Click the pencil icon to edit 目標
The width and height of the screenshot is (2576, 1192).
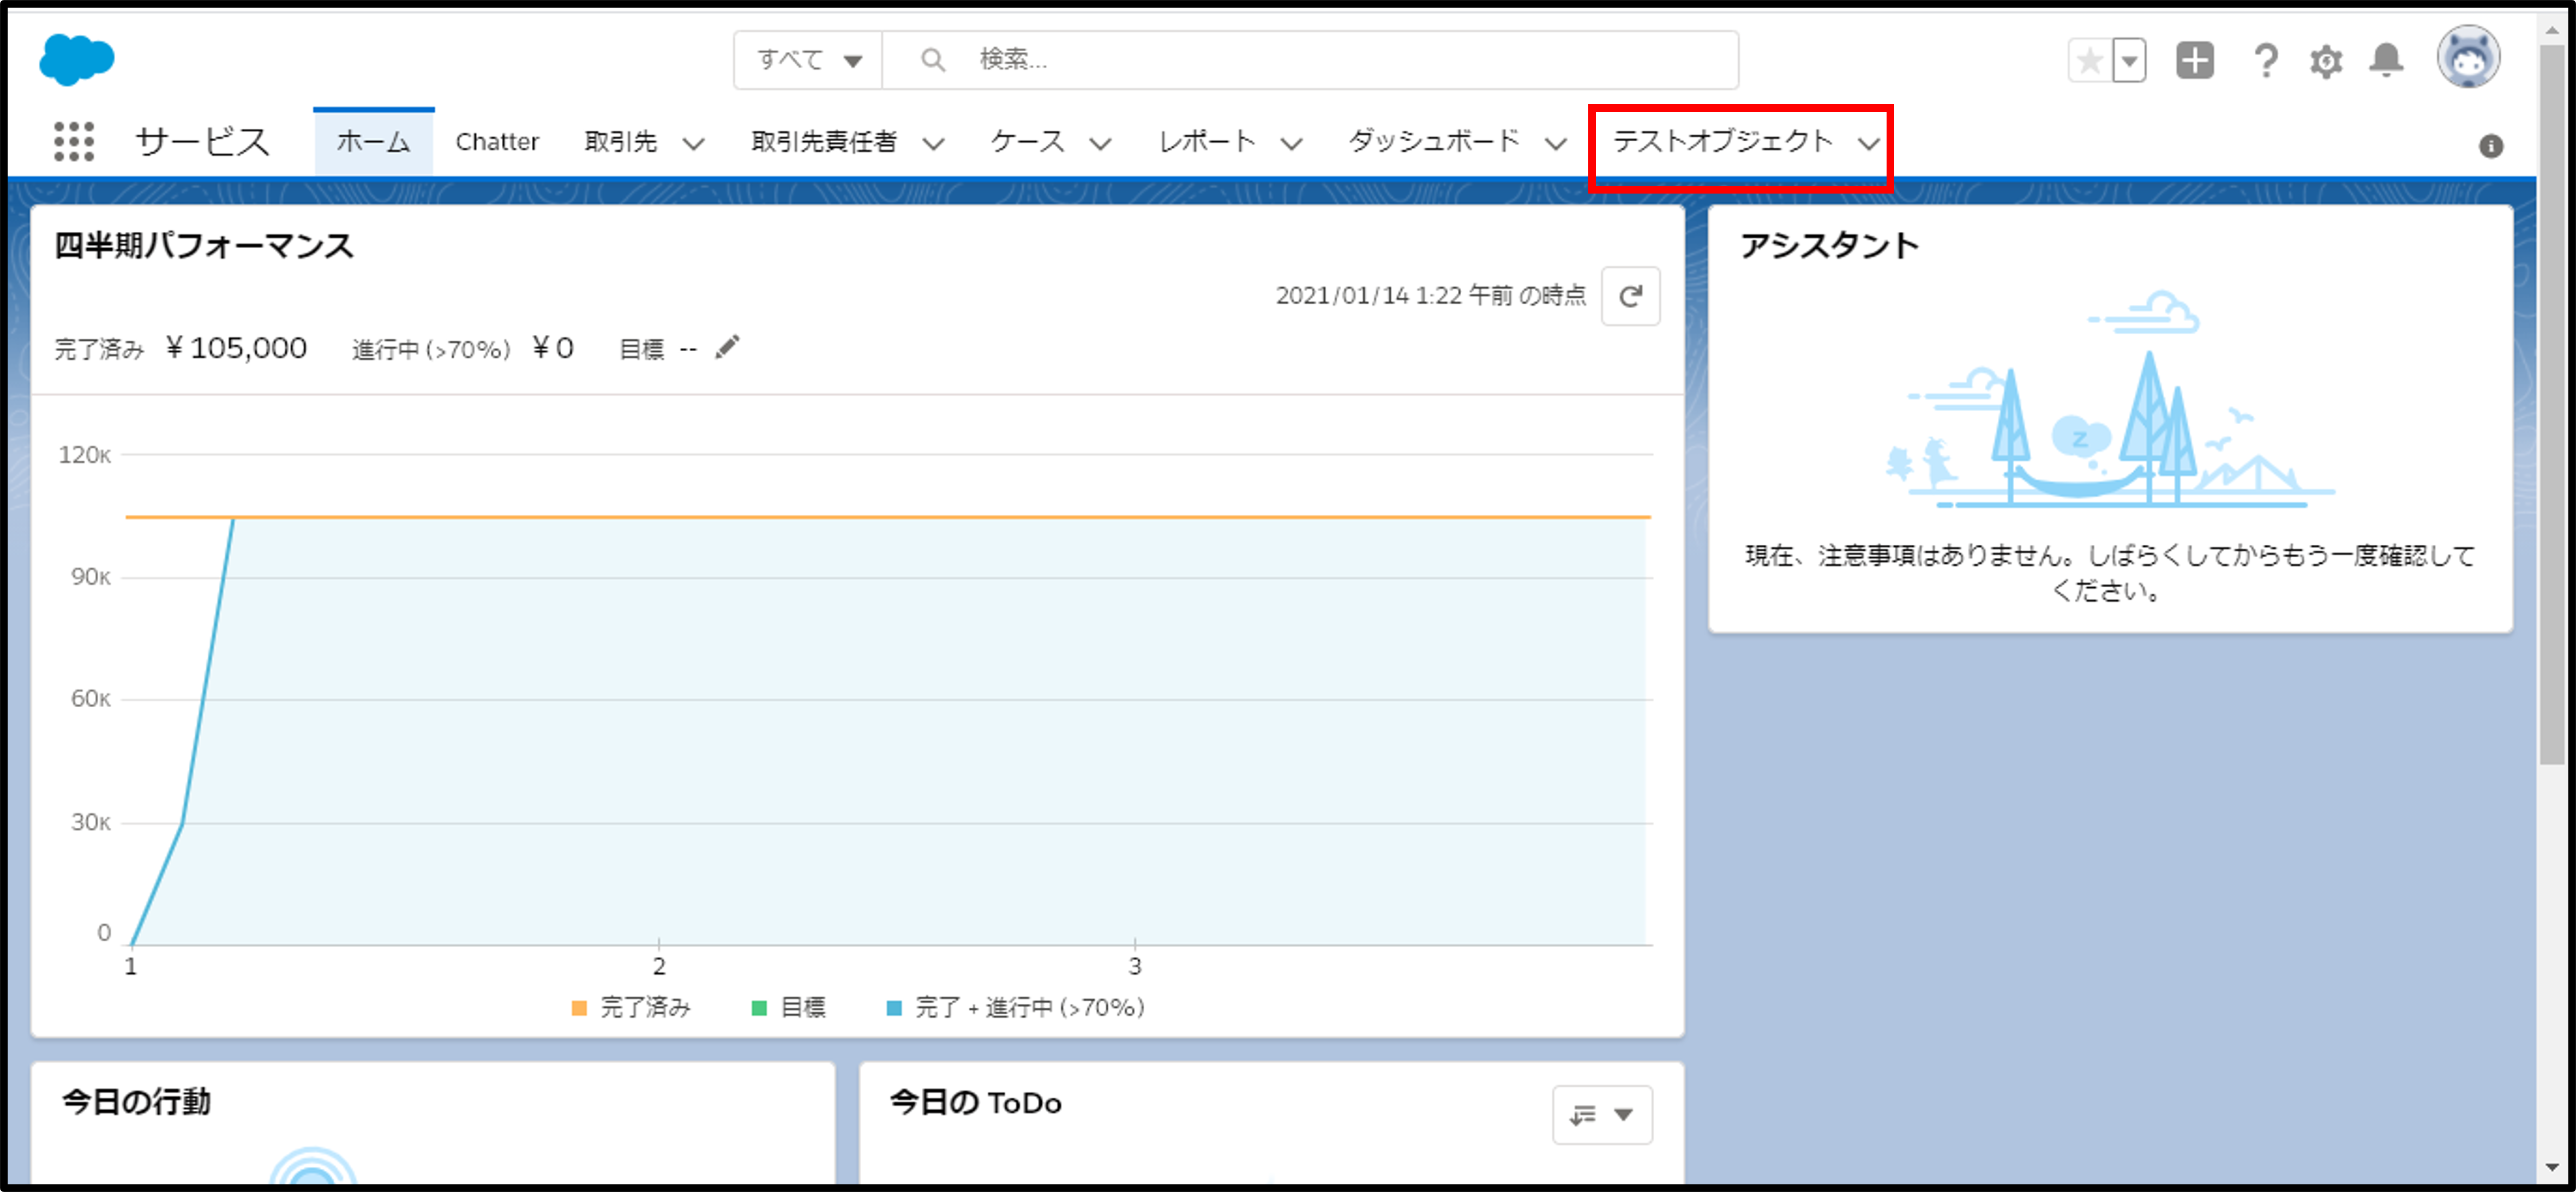click(x=727, y=347)
